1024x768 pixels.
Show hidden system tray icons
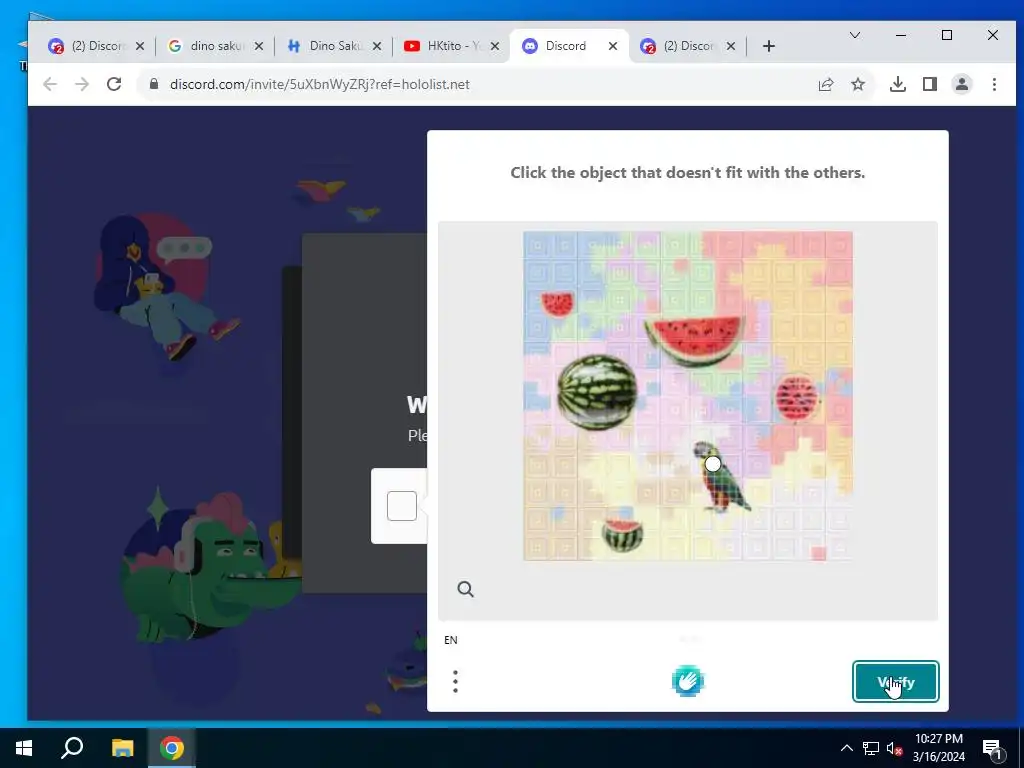point(846,748)
